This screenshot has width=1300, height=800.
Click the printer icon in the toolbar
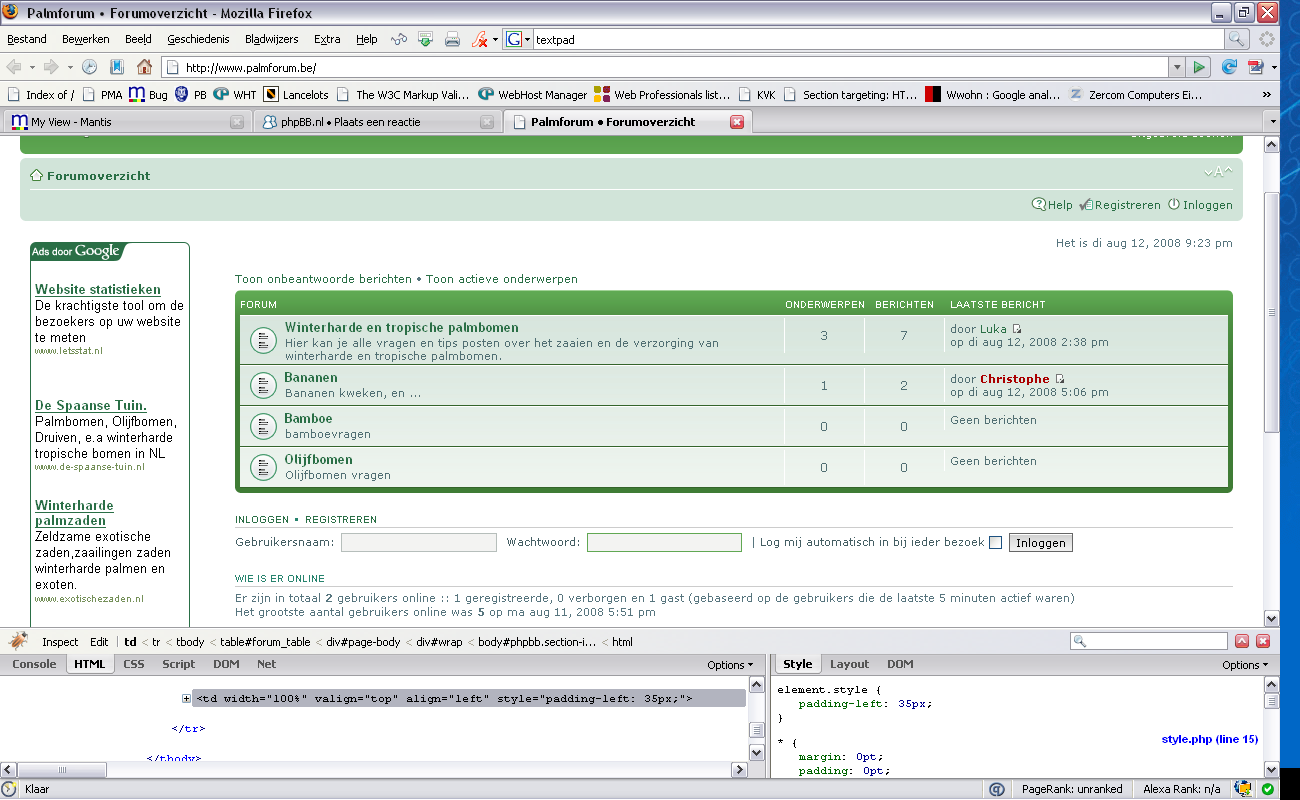[452, 39]
